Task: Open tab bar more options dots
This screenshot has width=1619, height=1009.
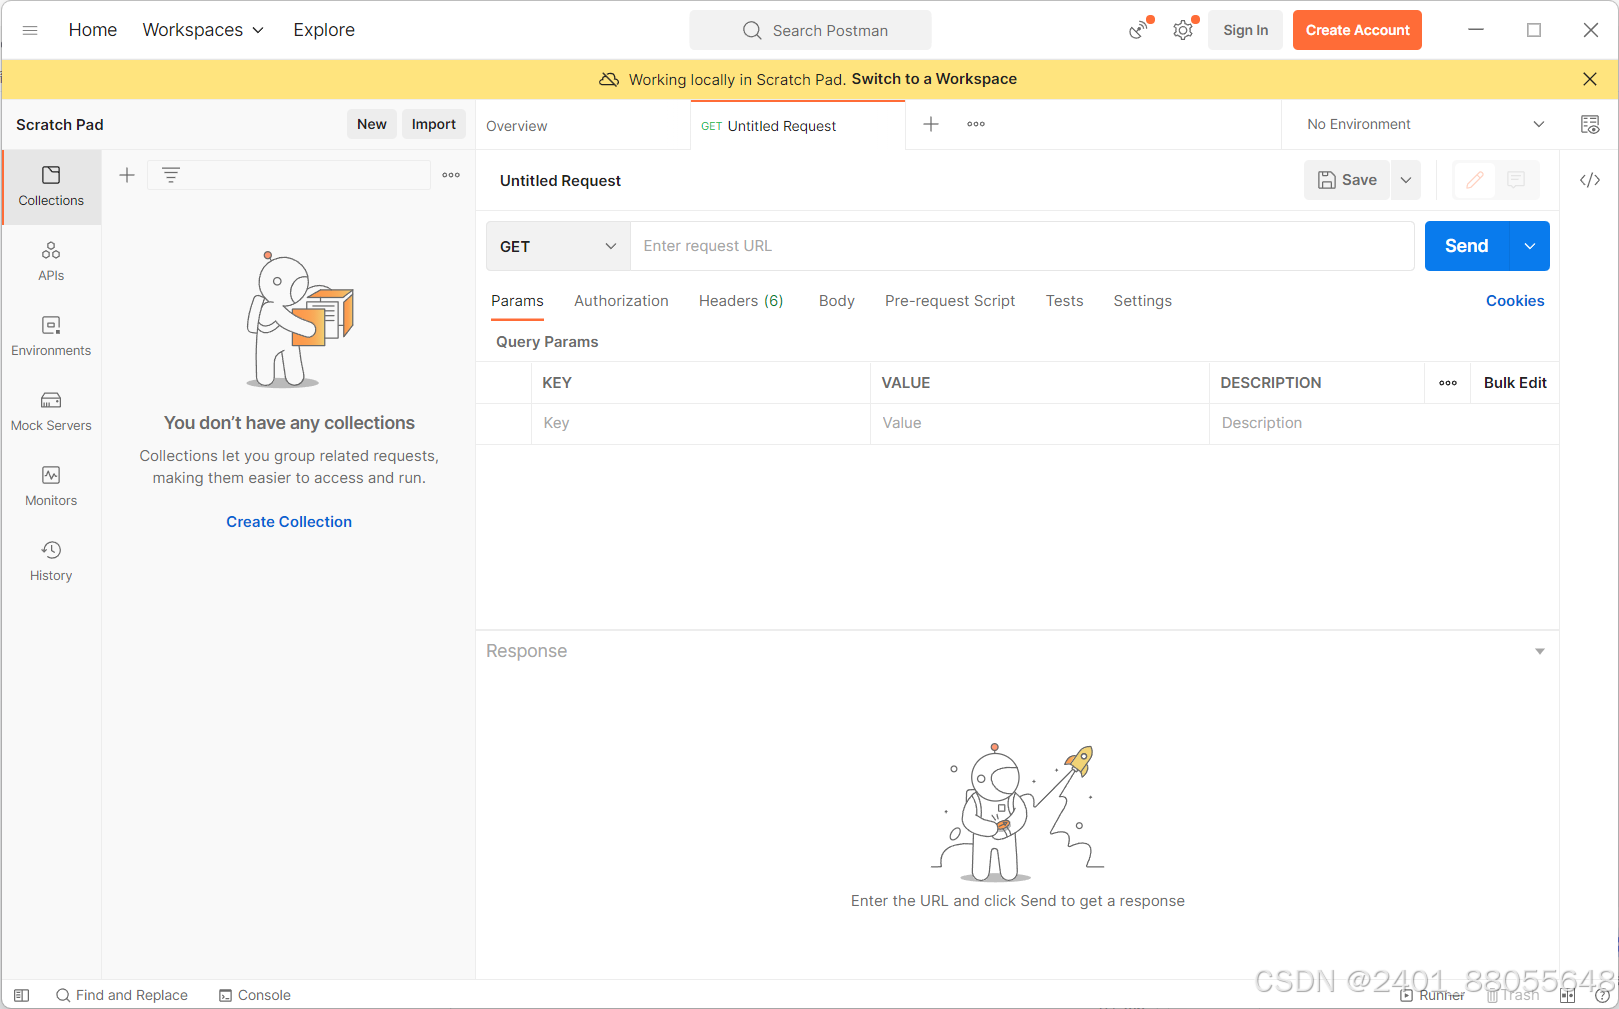Action: point(976,124)
